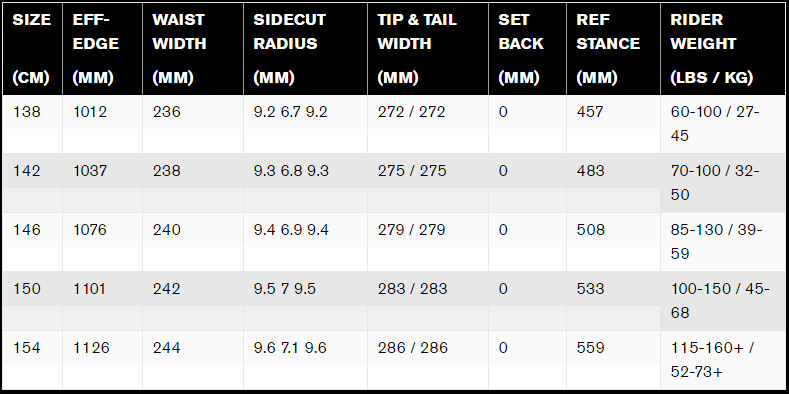Viewport: 789px width, 394px height.
Task: Select rider weight 100-150 / 45-68
Action: (x=720, y=301)
